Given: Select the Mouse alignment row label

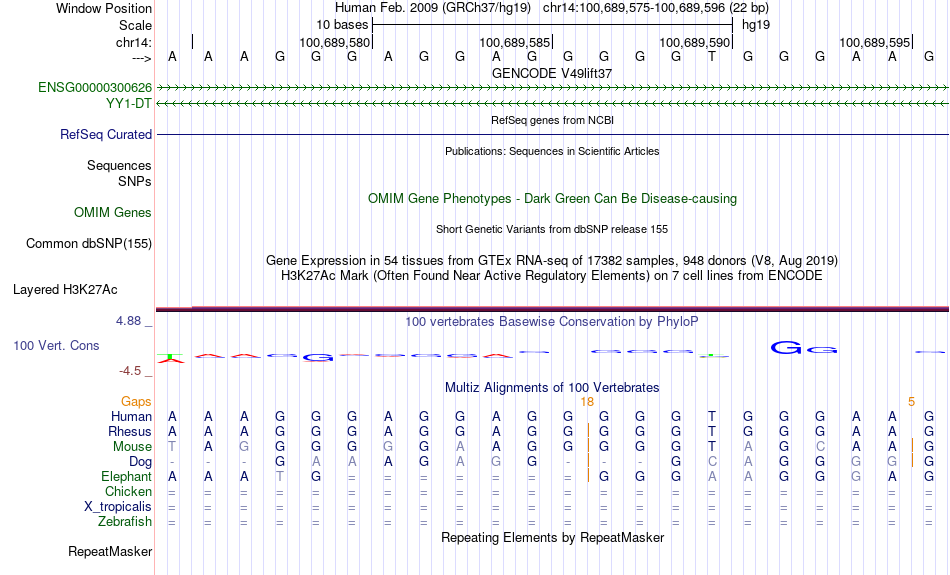Looking at the screenshot, I should pyautogui.click(x=132, y=447).
